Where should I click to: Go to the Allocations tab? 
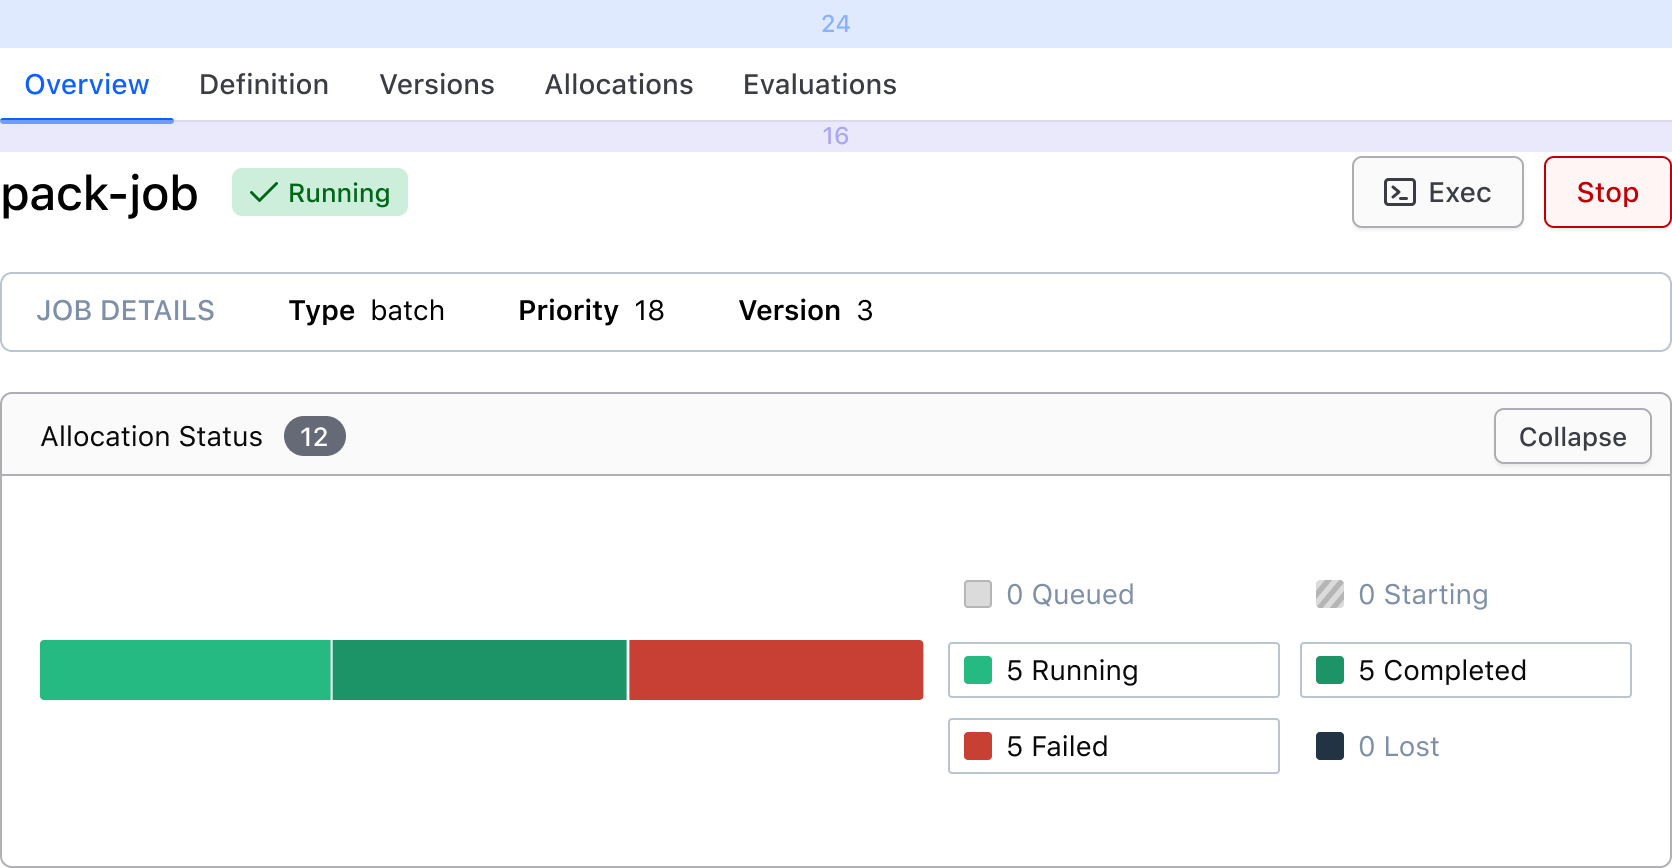tap(619, 85)
